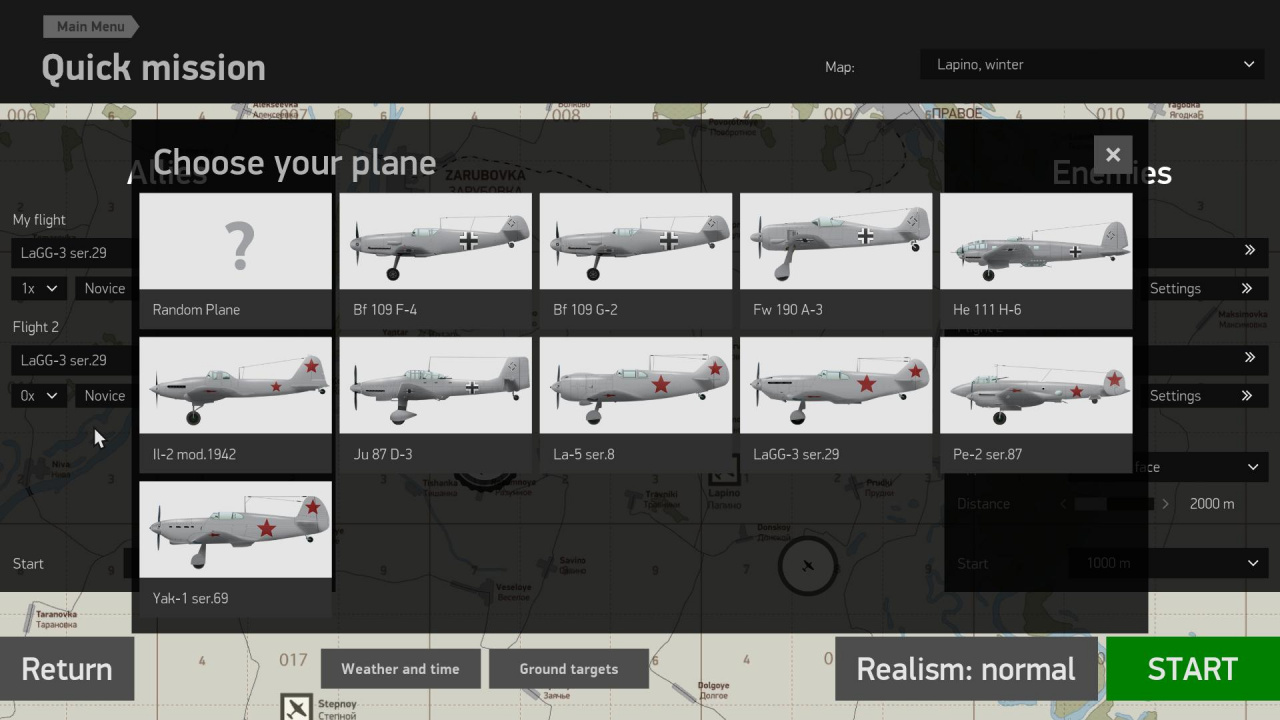Click the Return button

67,669
